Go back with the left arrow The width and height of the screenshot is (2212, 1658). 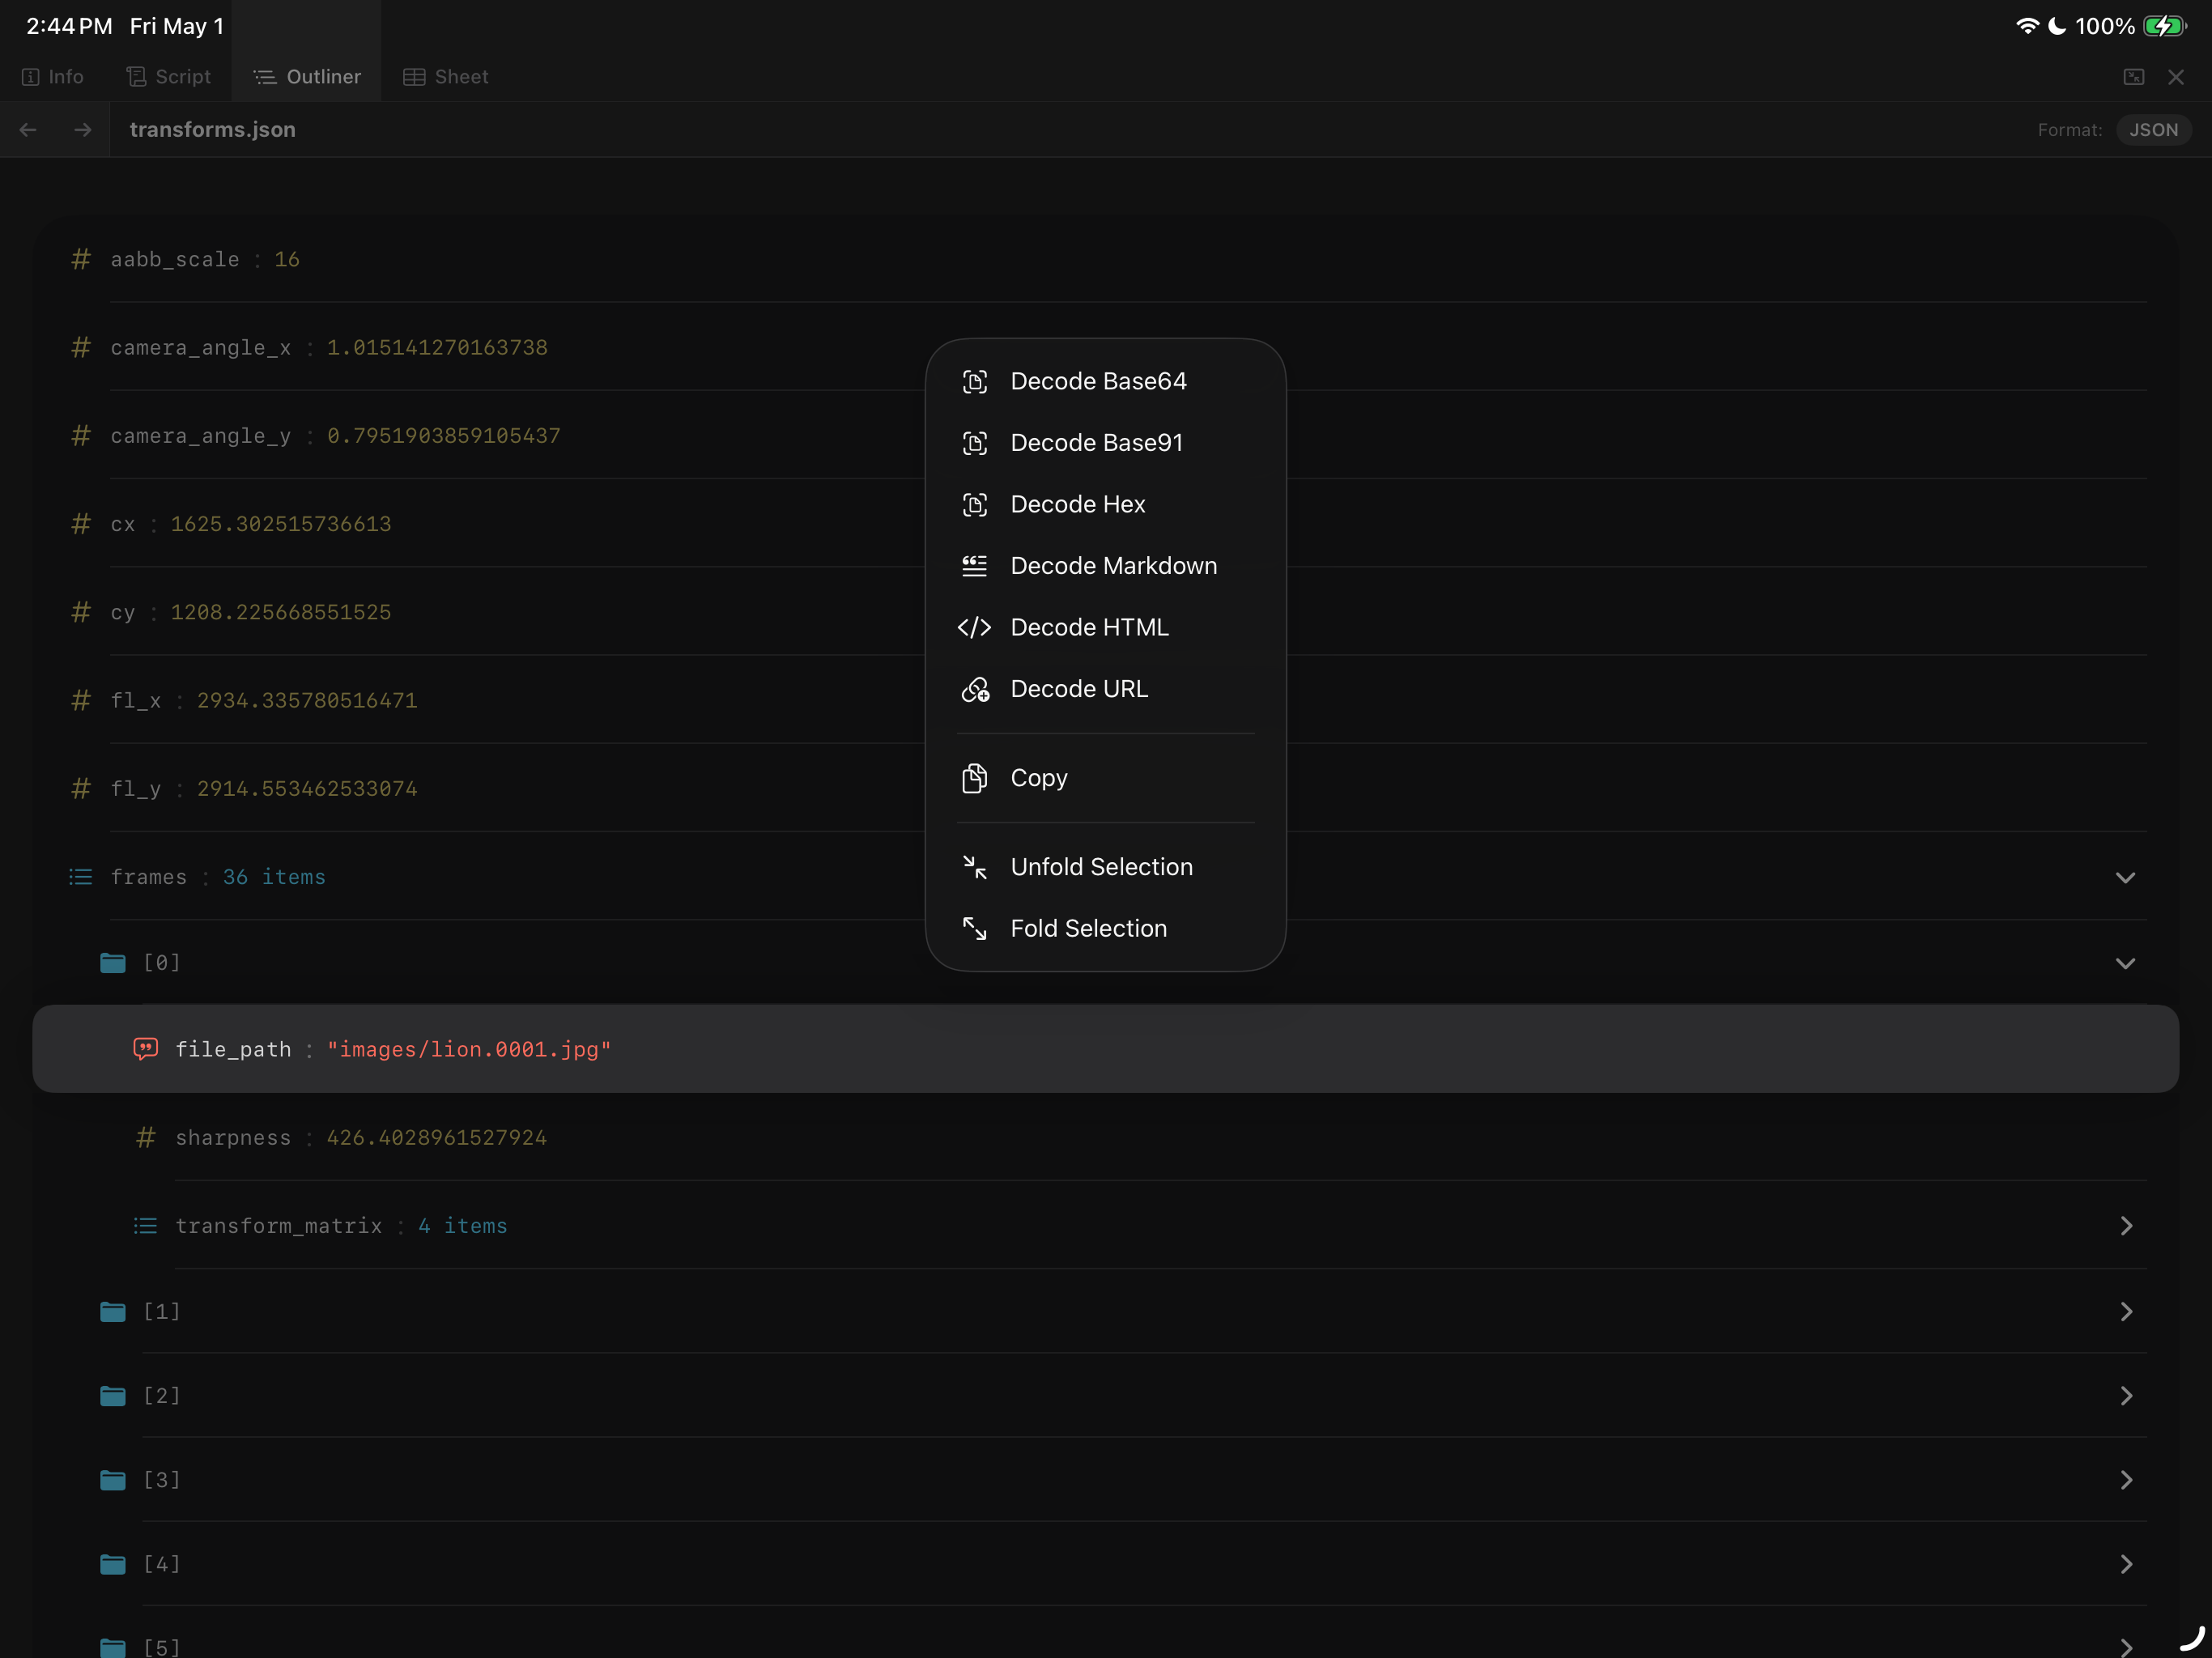pyautogui.click(x=28, y=130)
